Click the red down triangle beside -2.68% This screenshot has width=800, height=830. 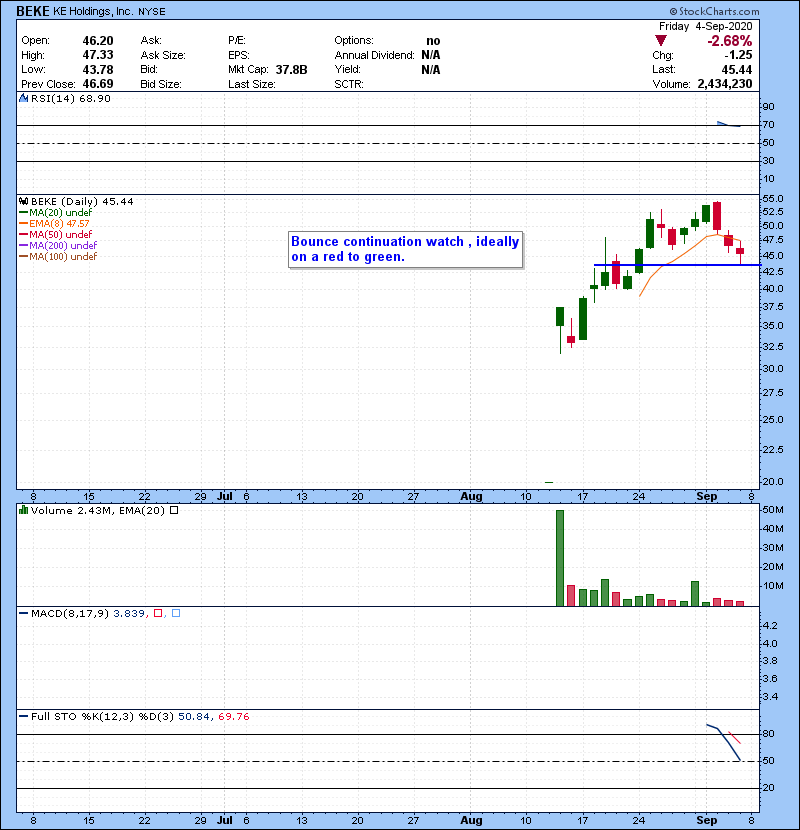(x=660, y=40)
